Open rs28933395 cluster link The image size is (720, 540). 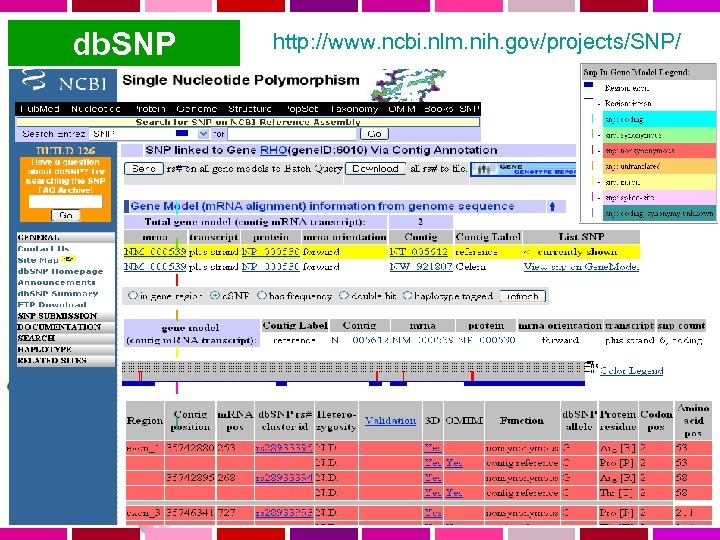[x=284, y=447]
